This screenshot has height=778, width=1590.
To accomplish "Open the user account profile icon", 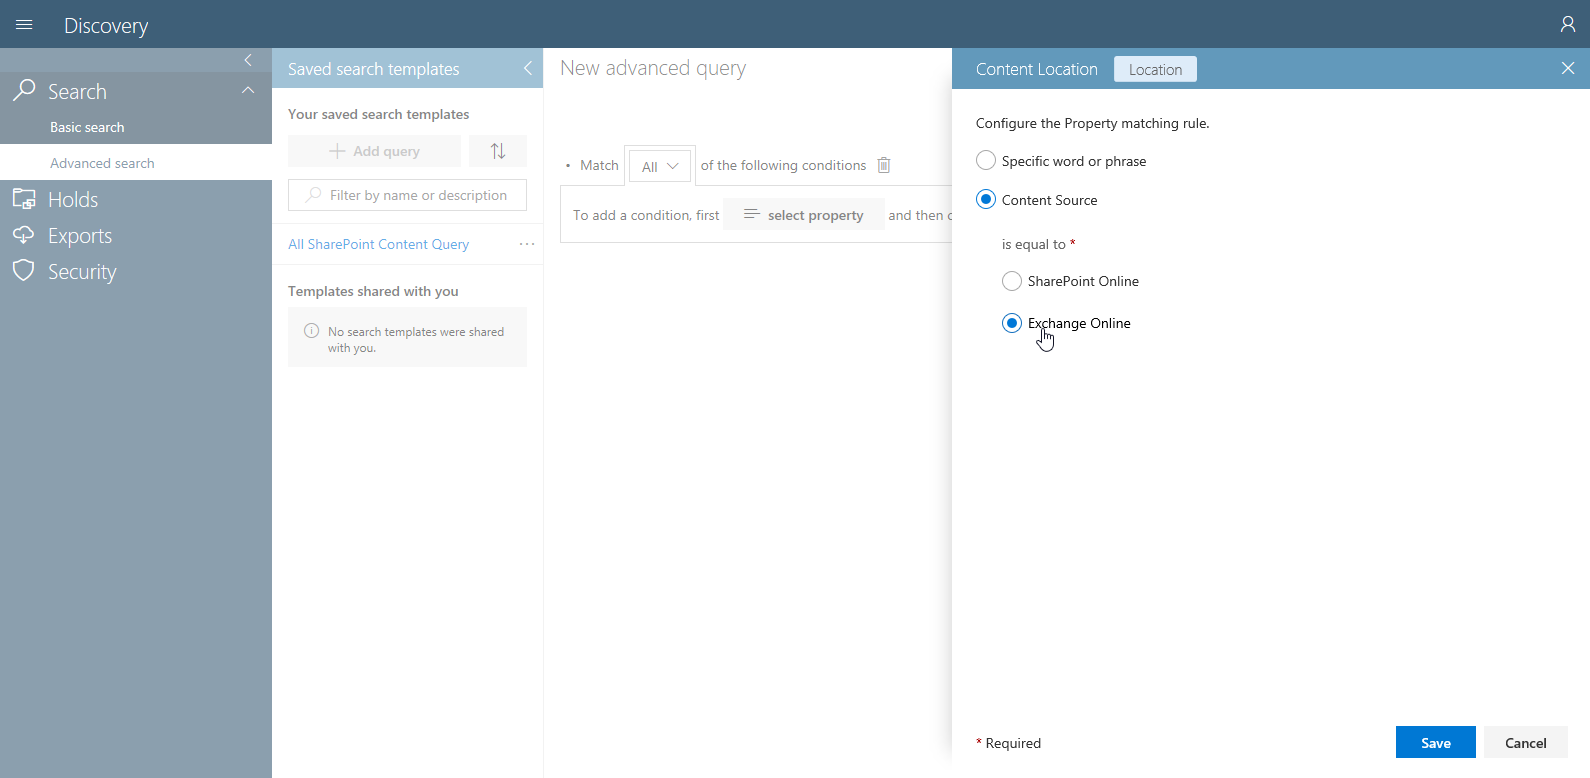I will tap(1567, 24).
